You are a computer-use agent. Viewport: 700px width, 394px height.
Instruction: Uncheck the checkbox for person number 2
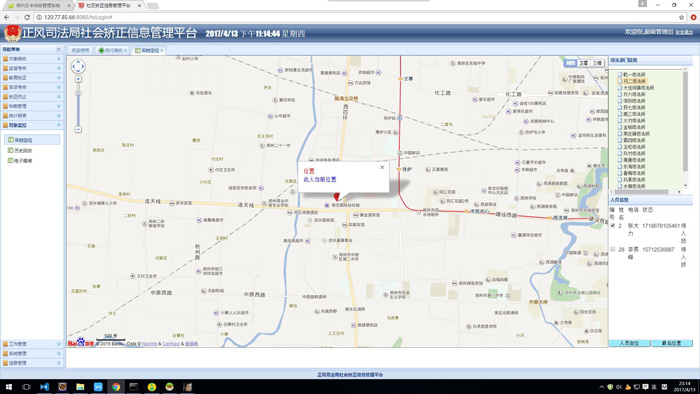coord(612,226)
